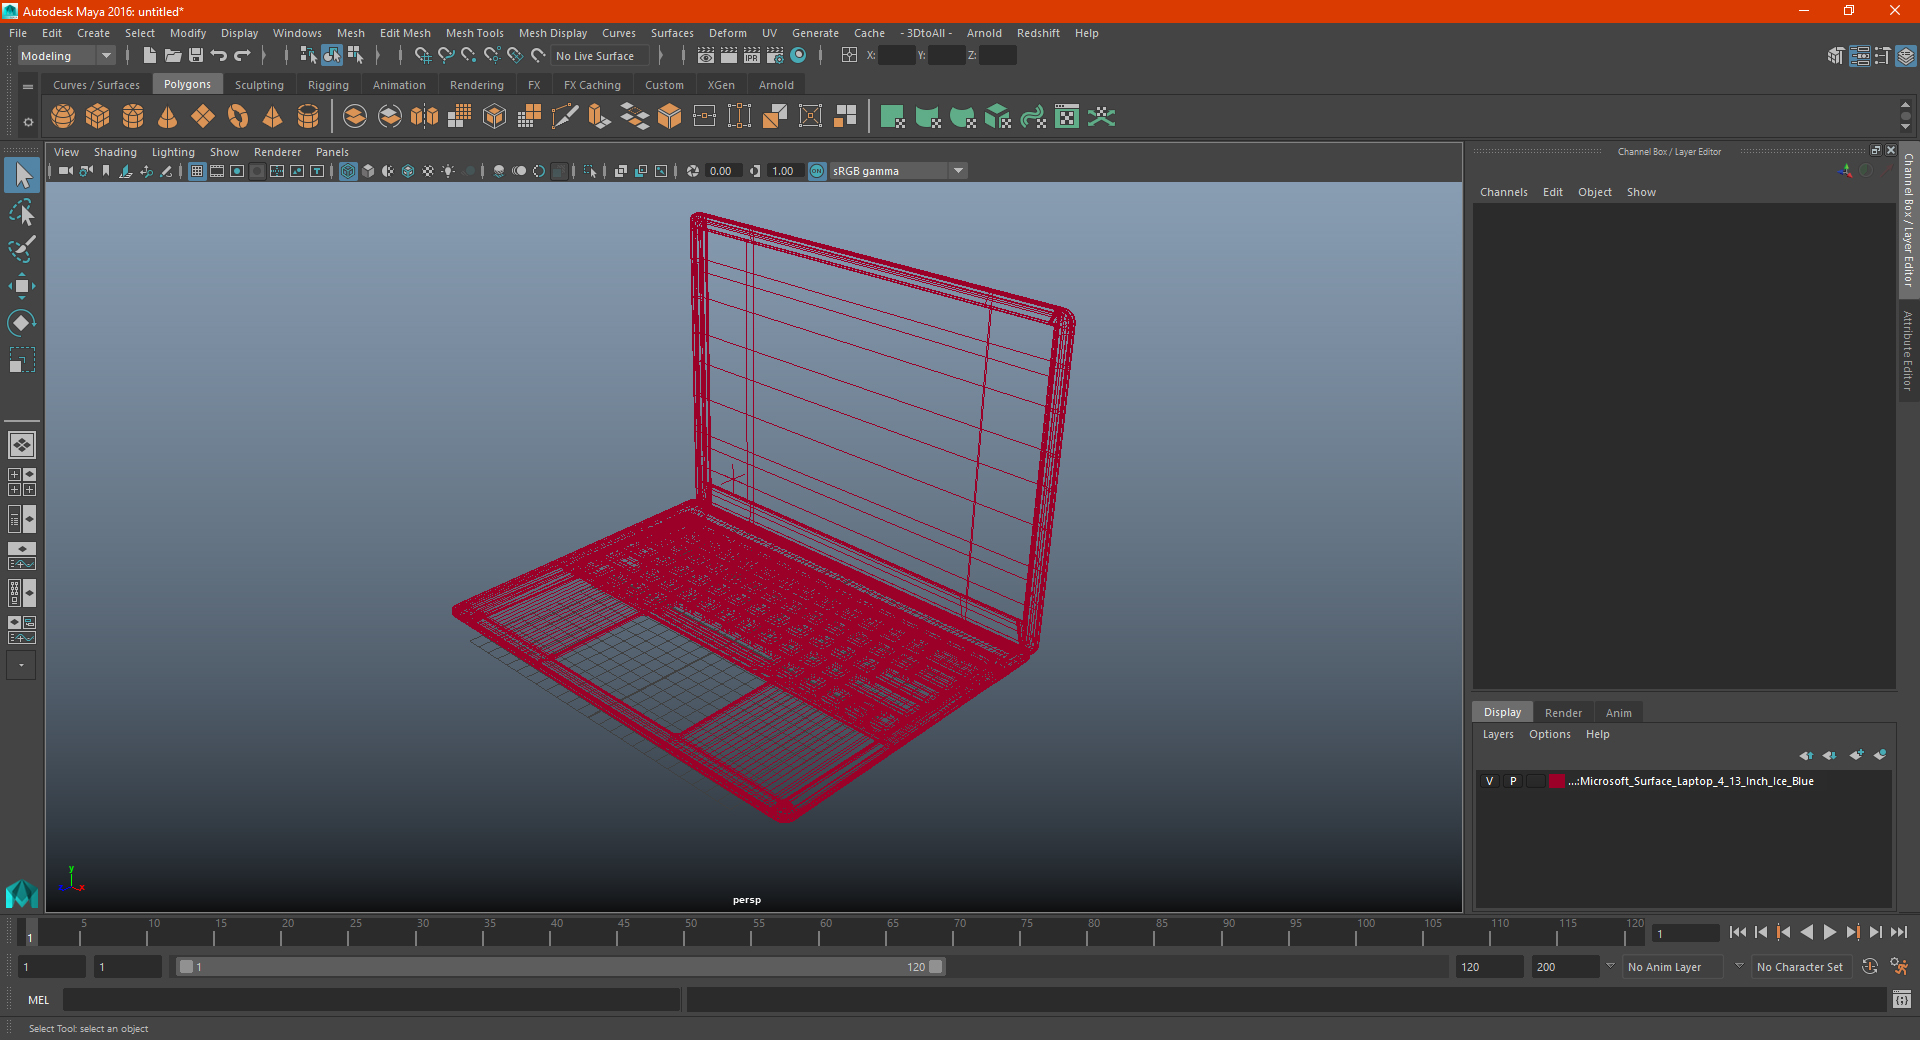Open the sRGB gamma view transform dropdown
The height and width of the screenshot is (1040, 1920).
(x=898, y=171)
